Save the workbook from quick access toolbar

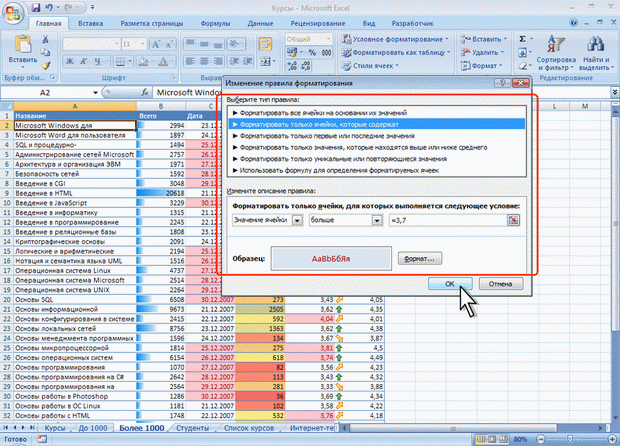[x=36, y=8]
